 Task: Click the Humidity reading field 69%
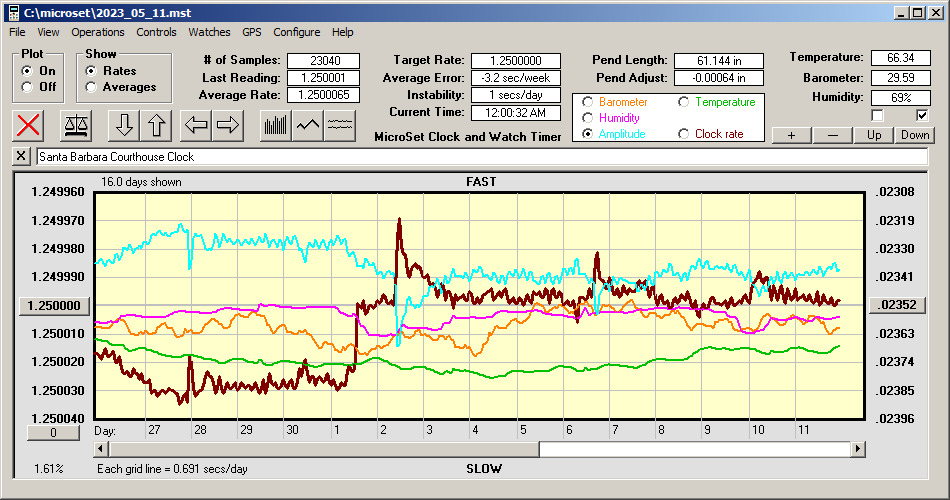[900, 98]
